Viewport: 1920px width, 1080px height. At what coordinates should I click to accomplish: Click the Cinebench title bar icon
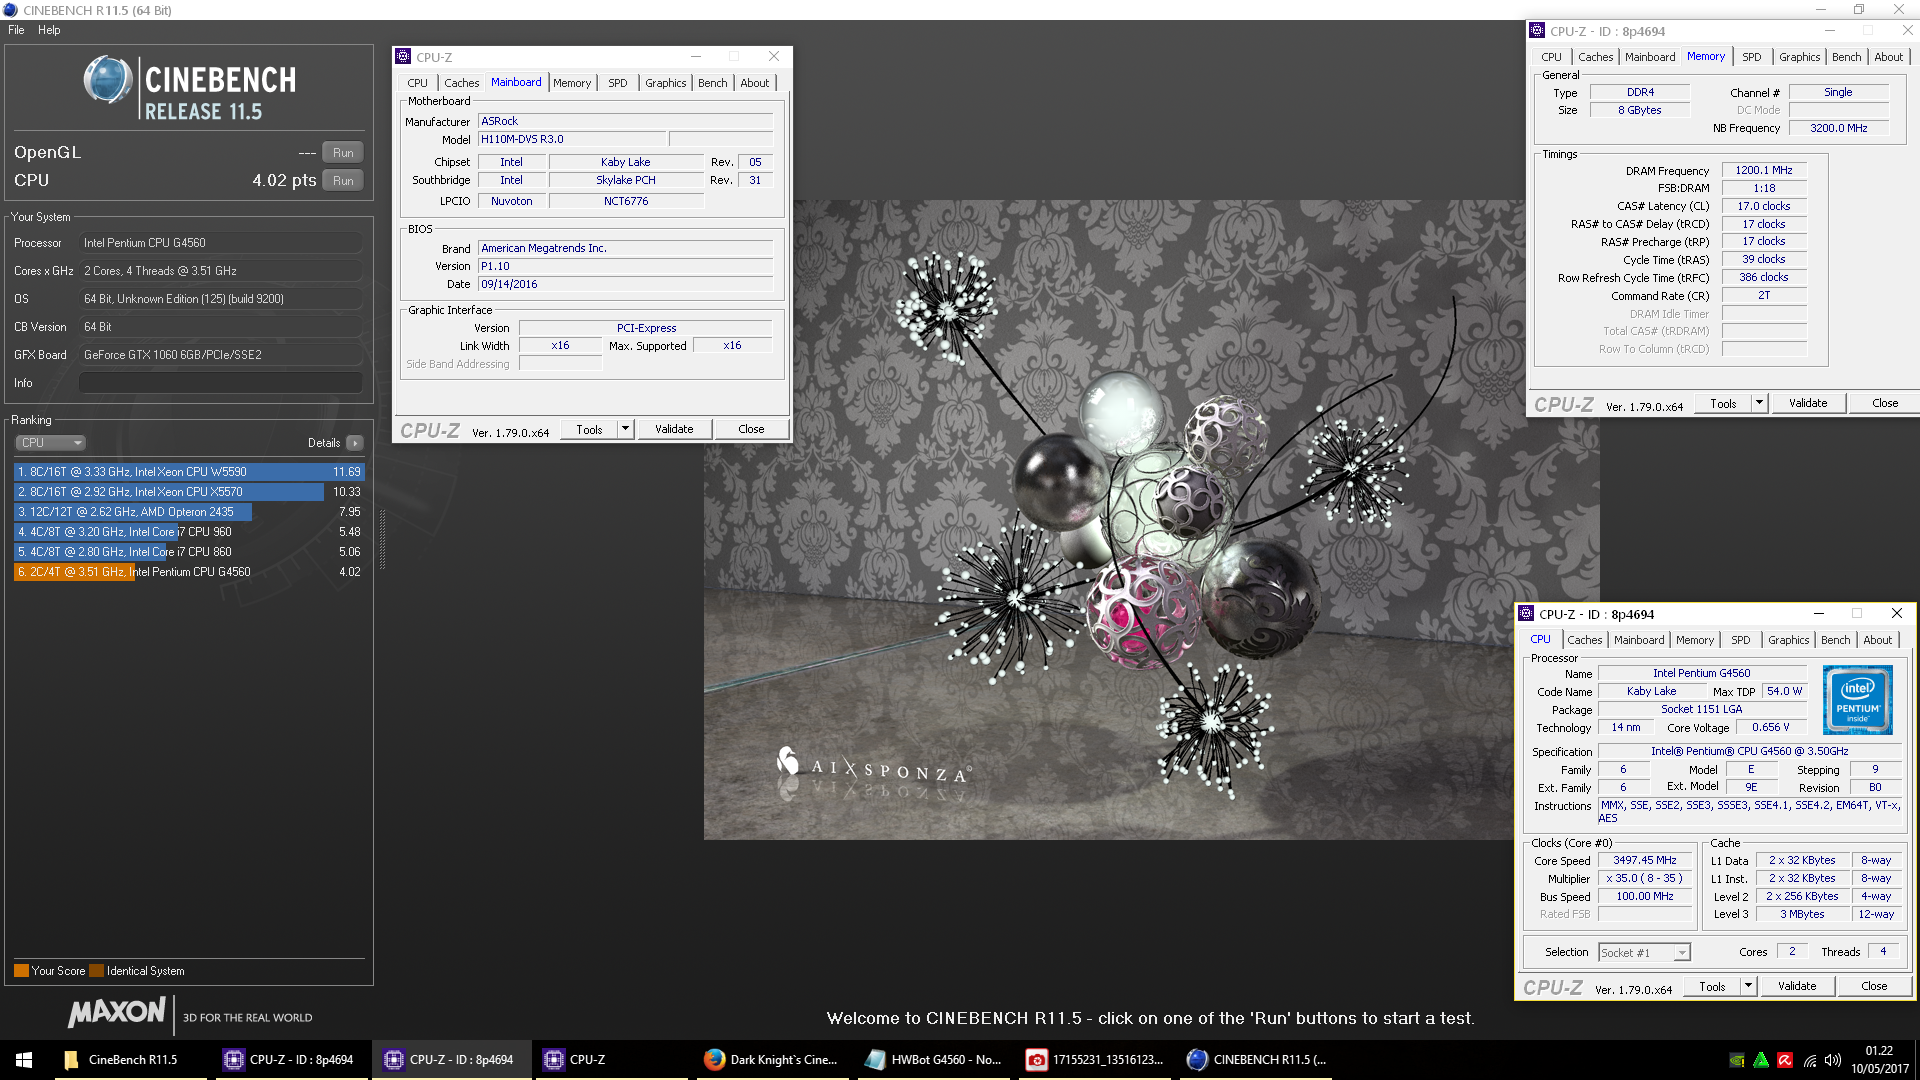tap(10, 10)
